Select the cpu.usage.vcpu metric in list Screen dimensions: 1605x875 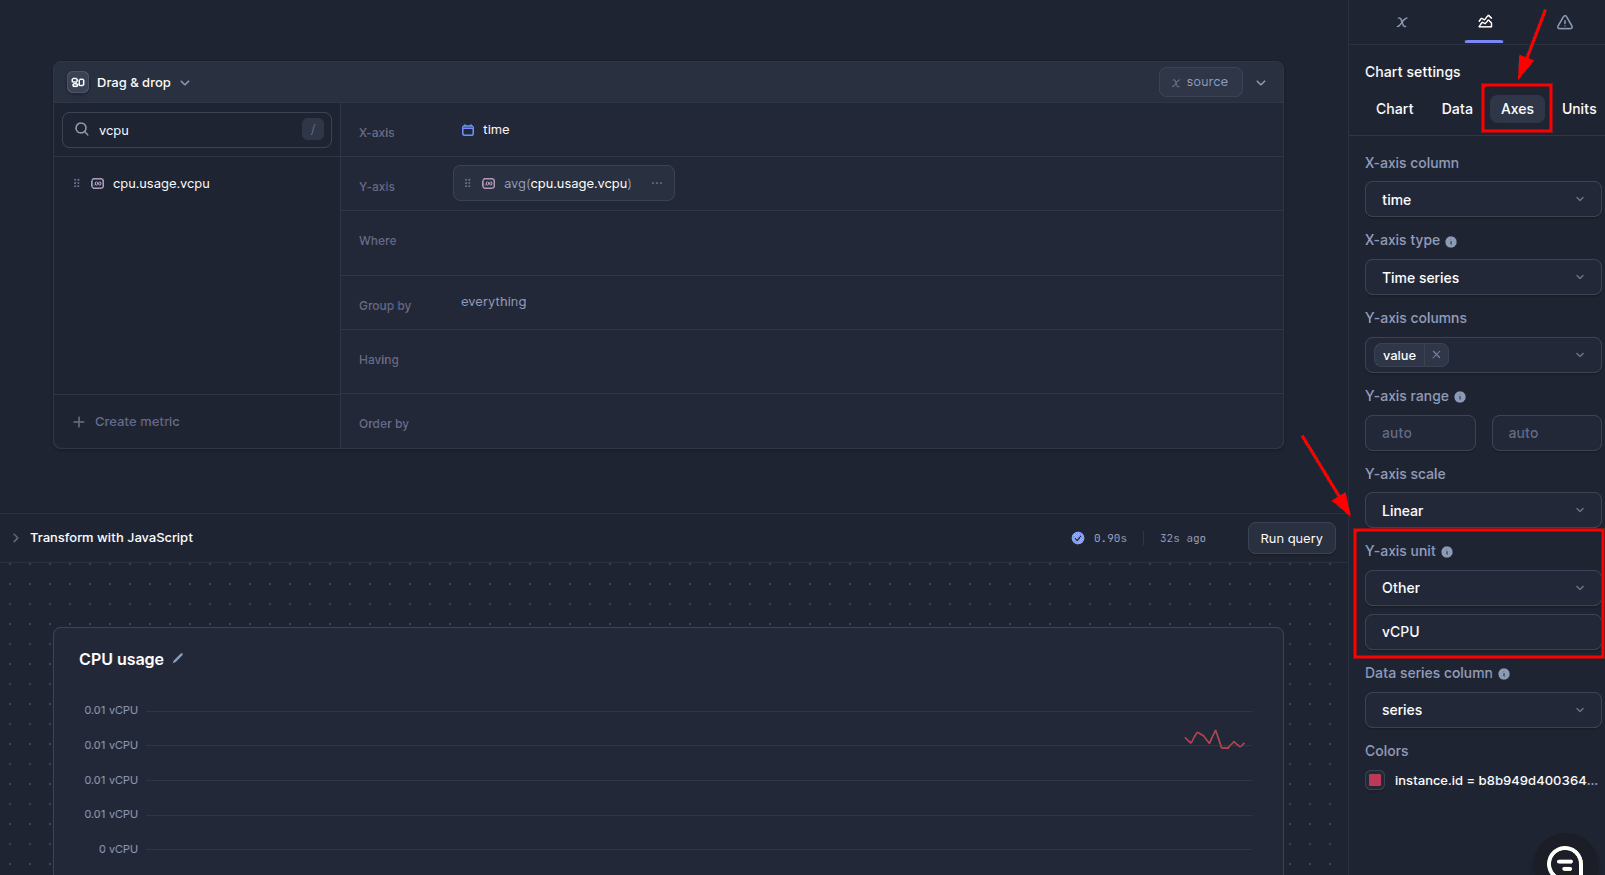161,184
